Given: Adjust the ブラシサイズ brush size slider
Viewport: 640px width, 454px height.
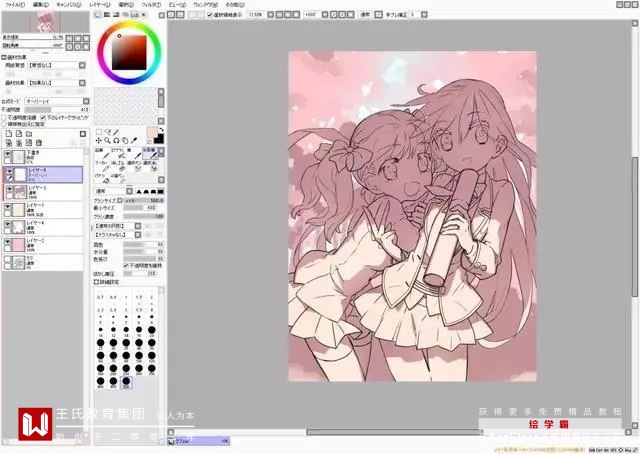Looking at the screenshot, I should coord(144,200).
